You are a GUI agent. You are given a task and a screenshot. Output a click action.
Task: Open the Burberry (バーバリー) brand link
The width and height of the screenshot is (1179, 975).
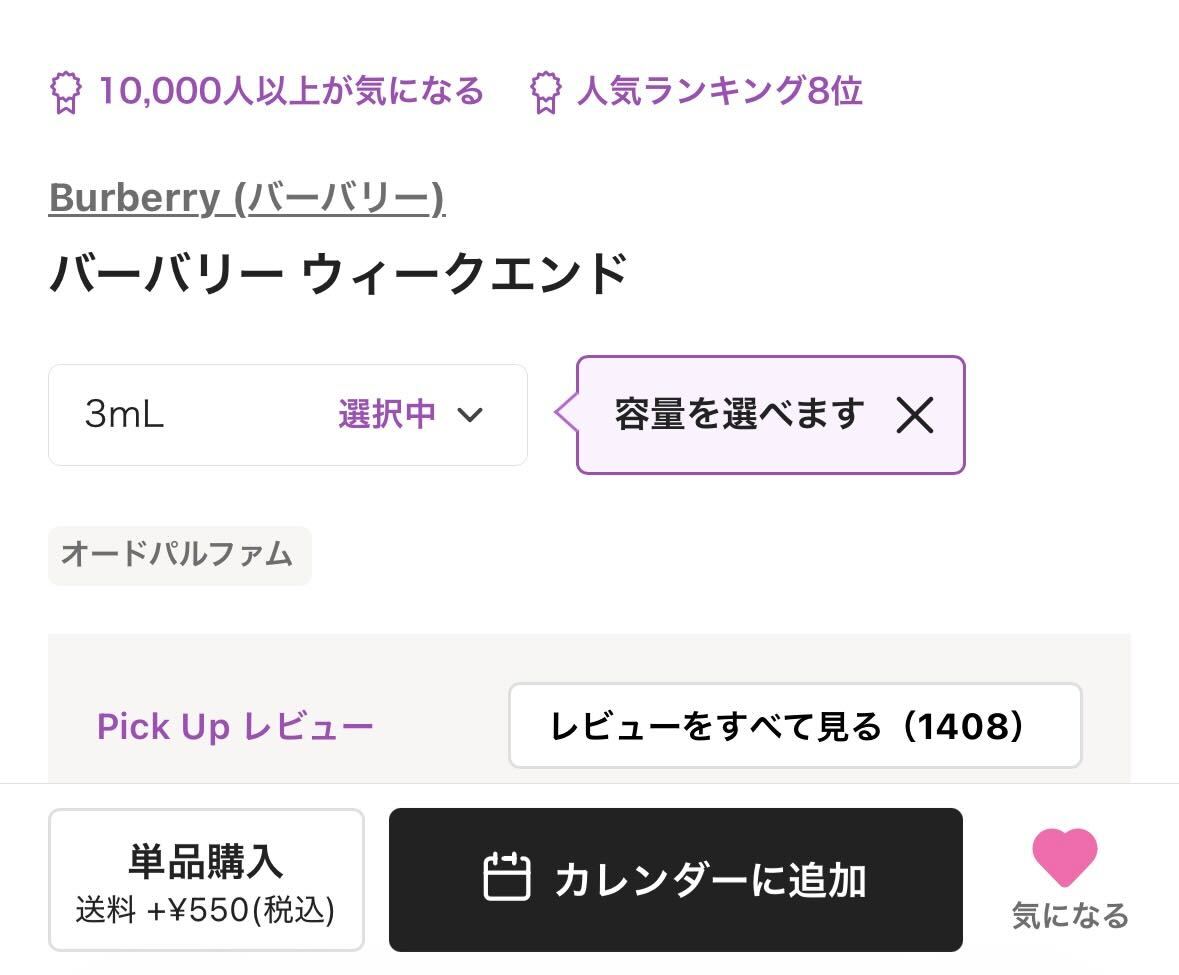tap(246, 198)
